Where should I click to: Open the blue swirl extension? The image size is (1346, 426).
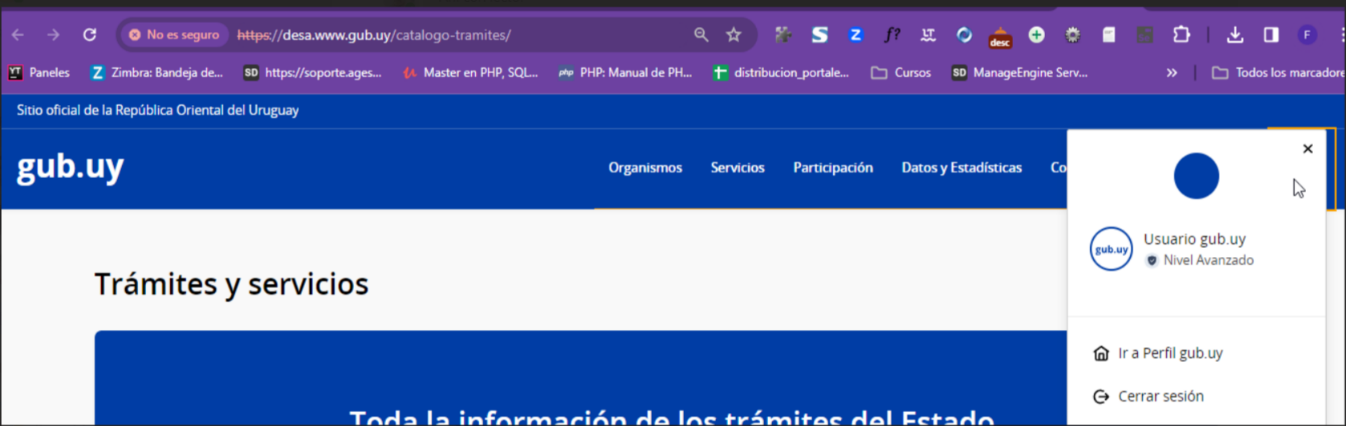[964, 35]
